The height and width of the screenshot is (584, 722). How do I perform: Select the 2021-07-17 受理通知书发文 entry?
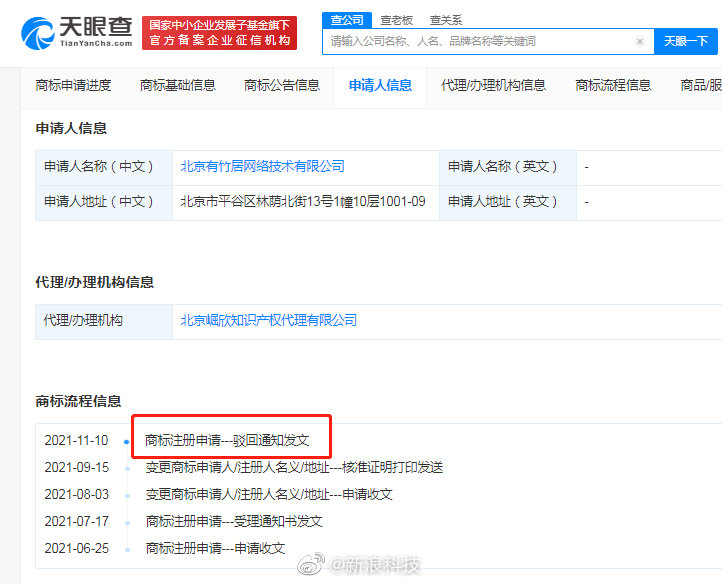234,521
